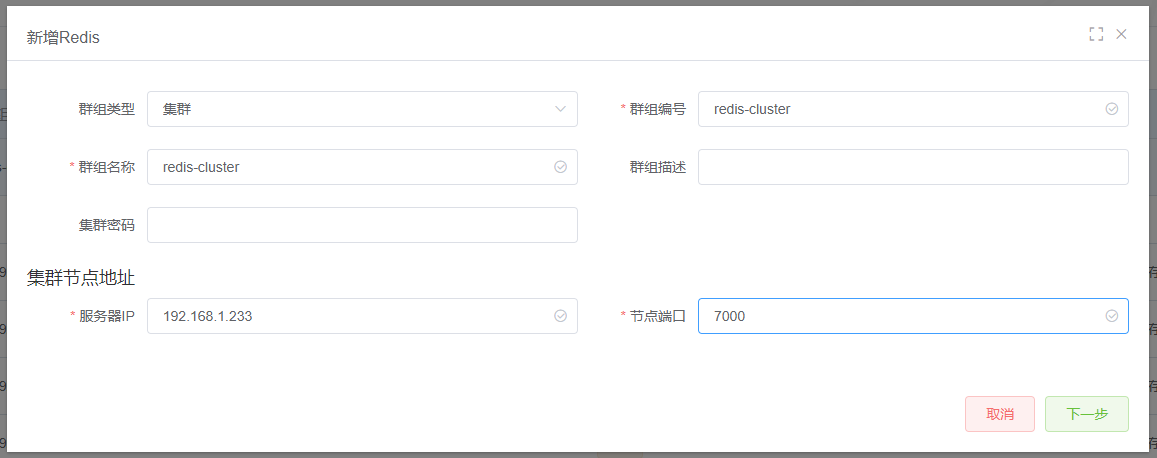Expand the 群组类型 chevron arrow
Image resolution: width=1157 pixels, height=458 pixels.
click(560, 109)
